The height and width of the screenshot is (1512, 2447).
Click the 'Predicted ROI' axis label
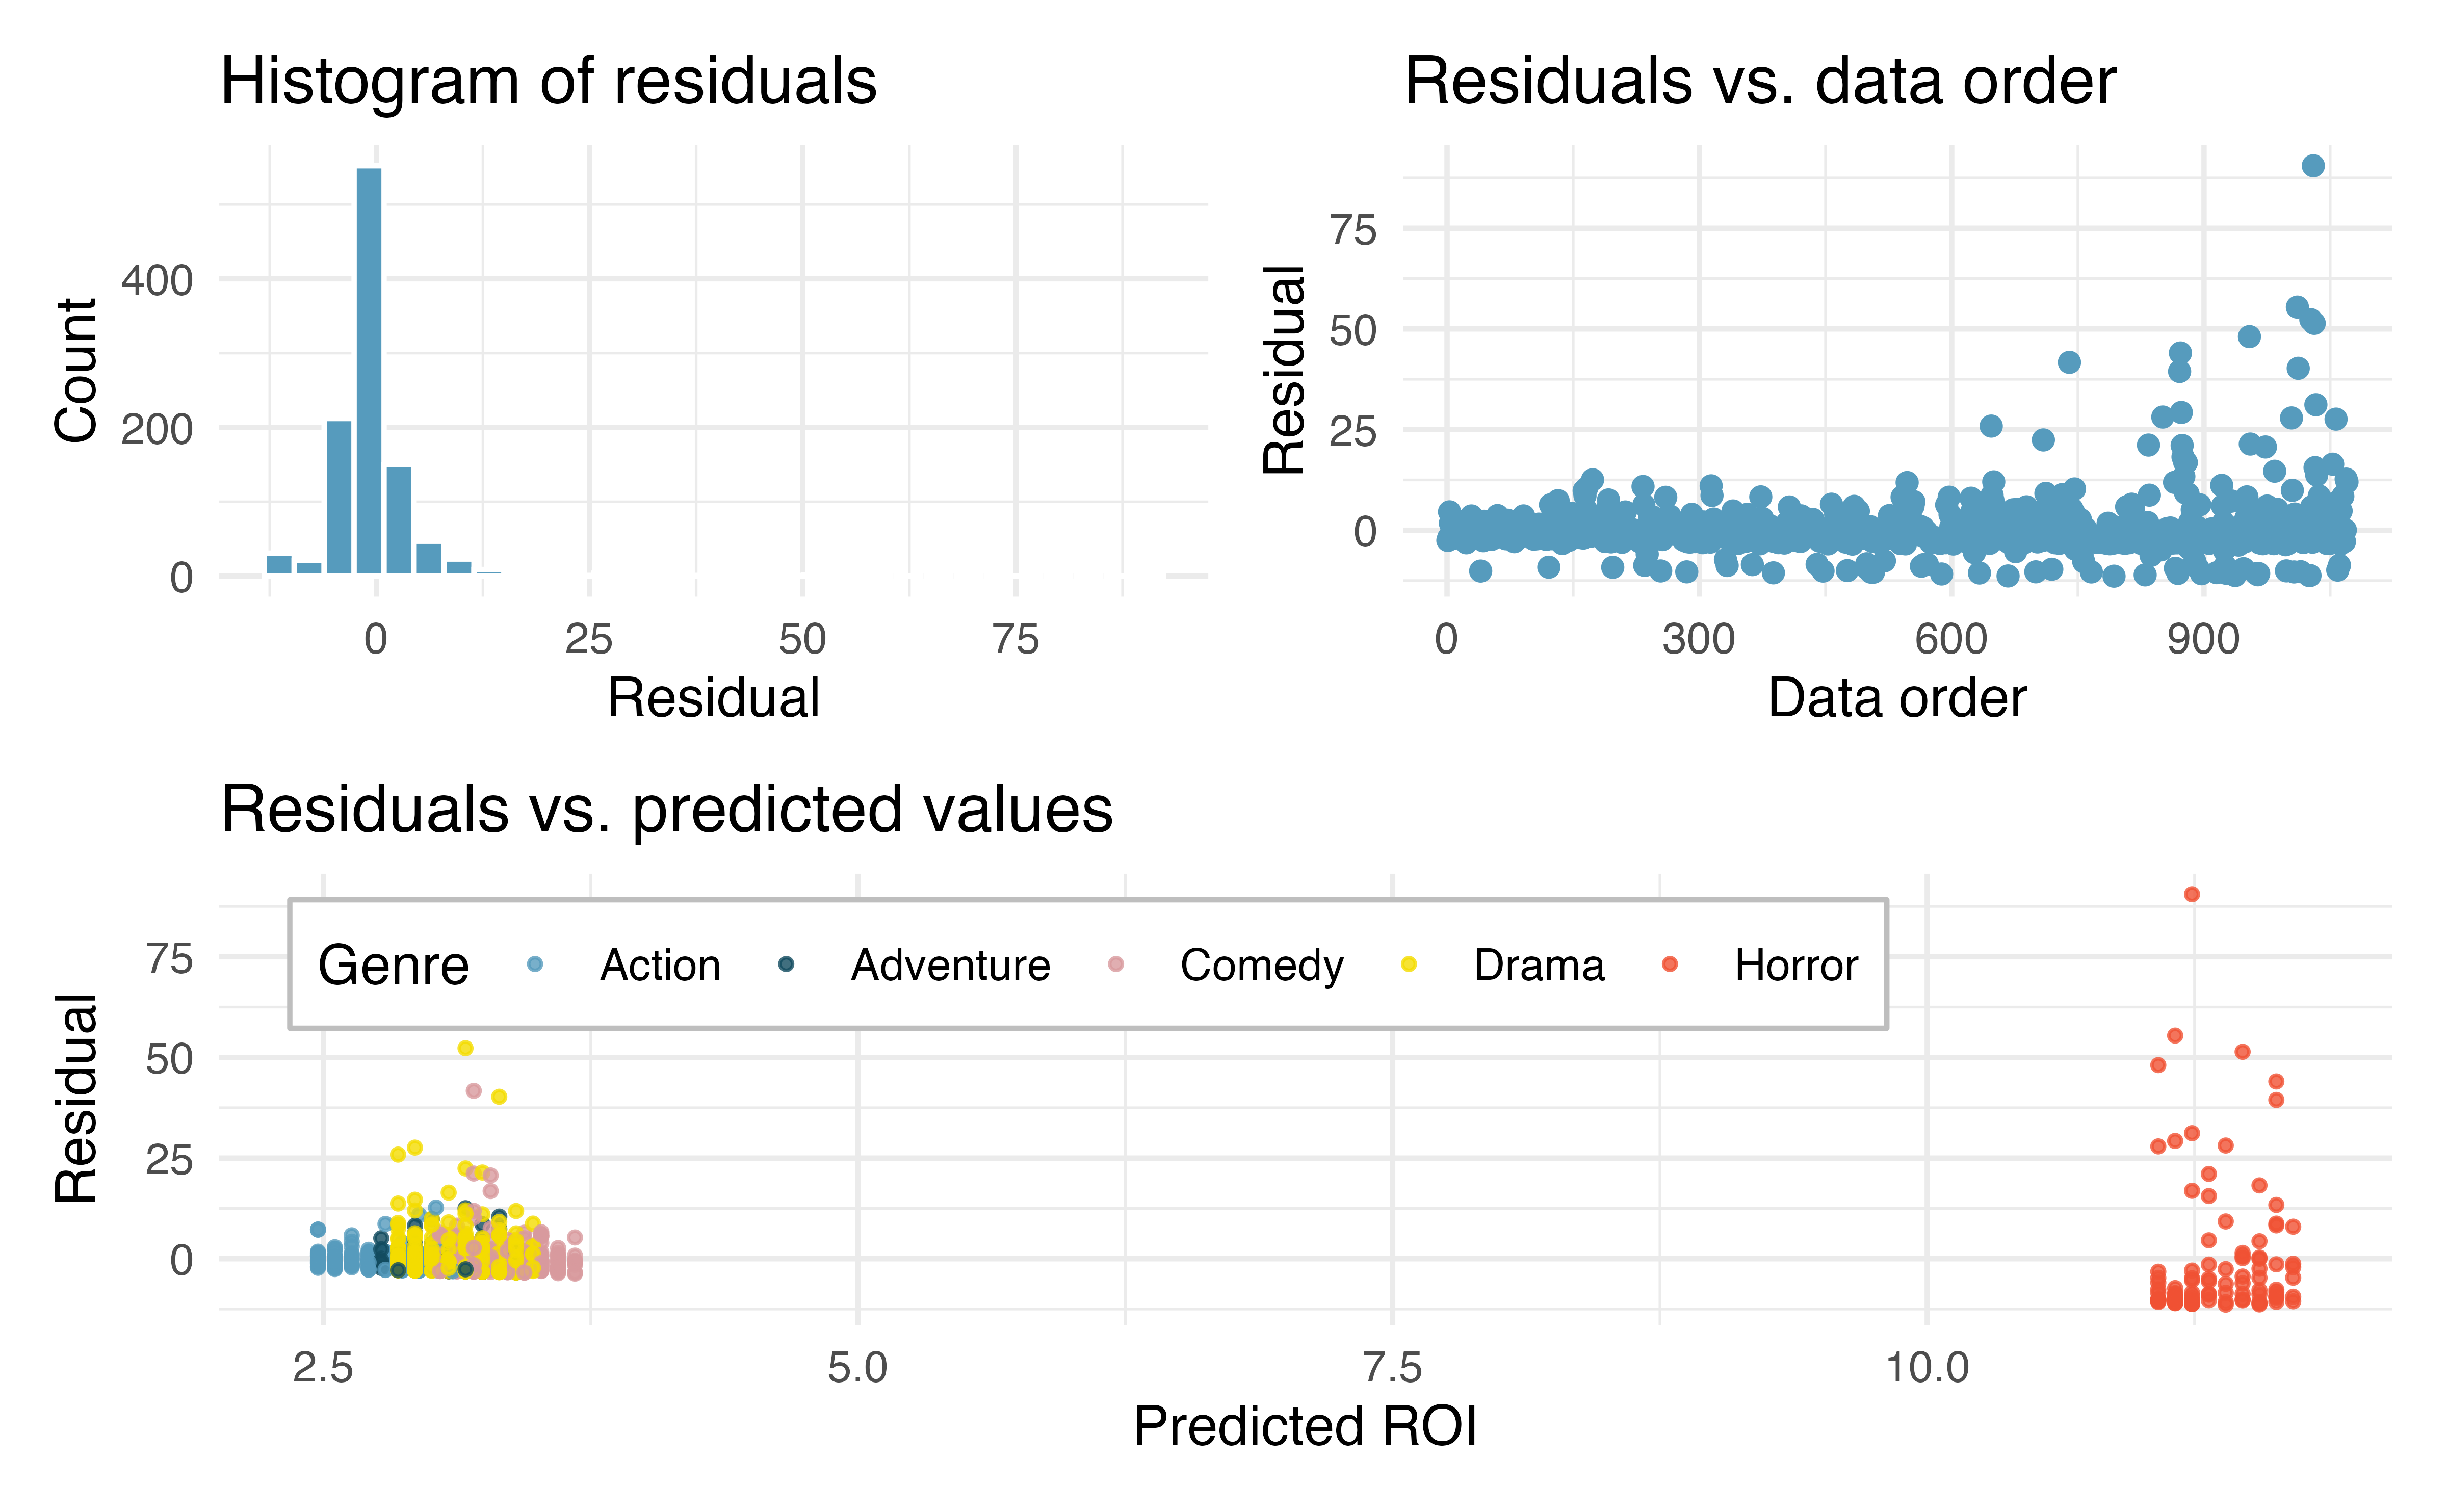click(1305, 1425)
